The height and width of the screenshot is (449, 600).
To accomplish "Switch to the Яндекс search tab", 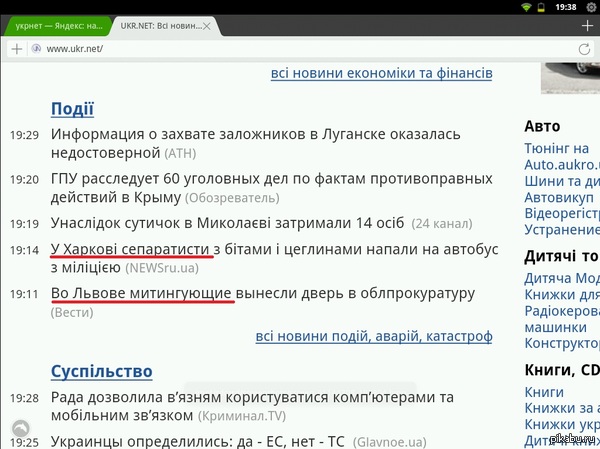I will click(55, 22).
